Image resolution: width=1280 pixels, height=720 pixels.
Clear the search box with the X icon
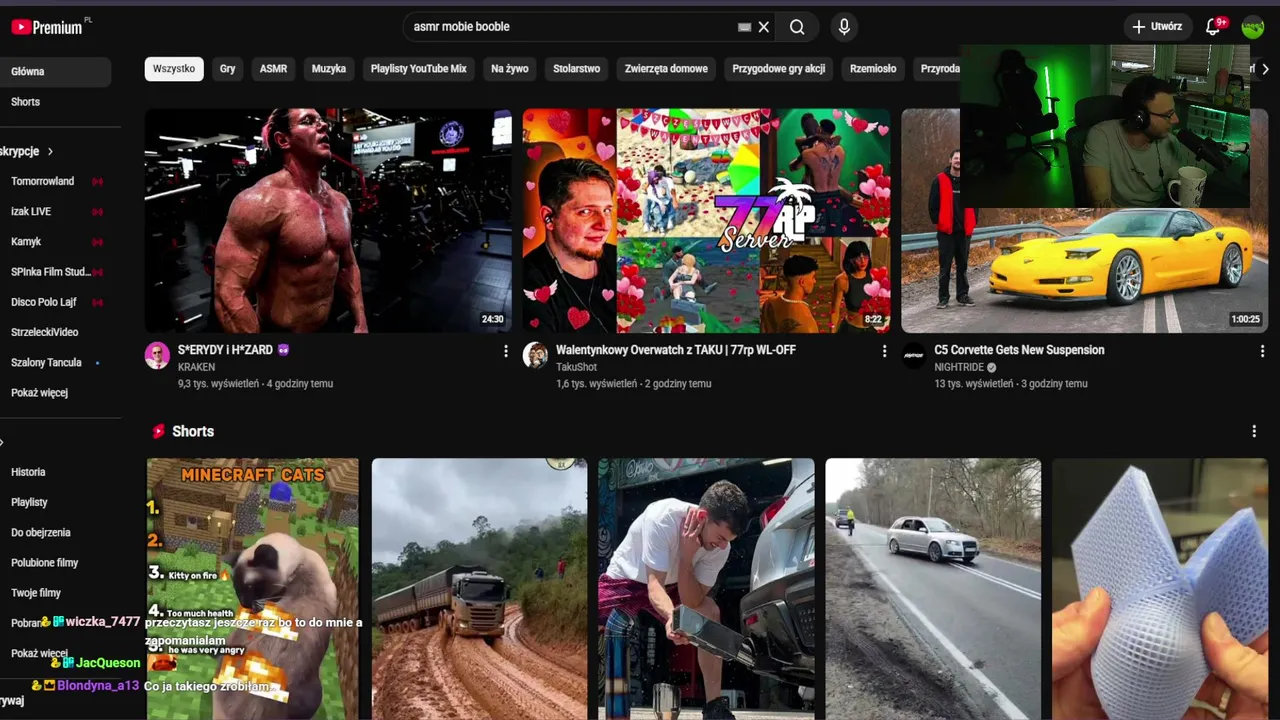click(764, 27)
